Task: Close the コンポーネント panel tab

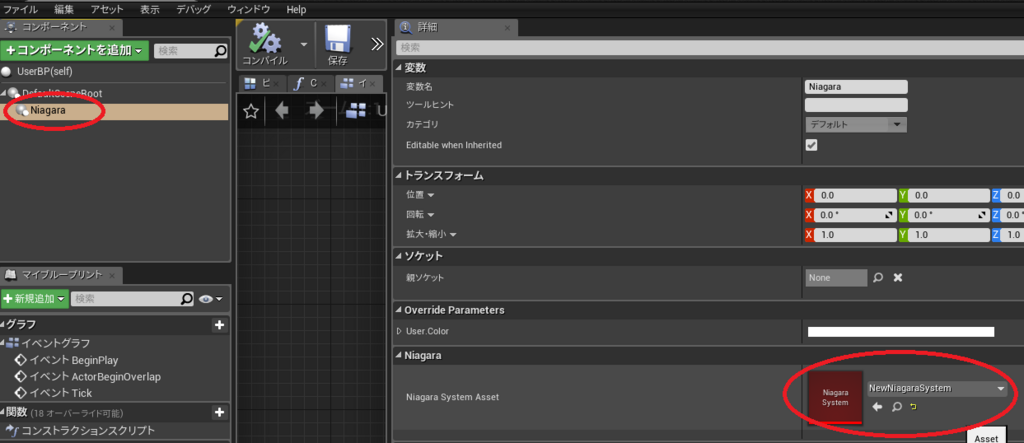Action: point(112,28)
